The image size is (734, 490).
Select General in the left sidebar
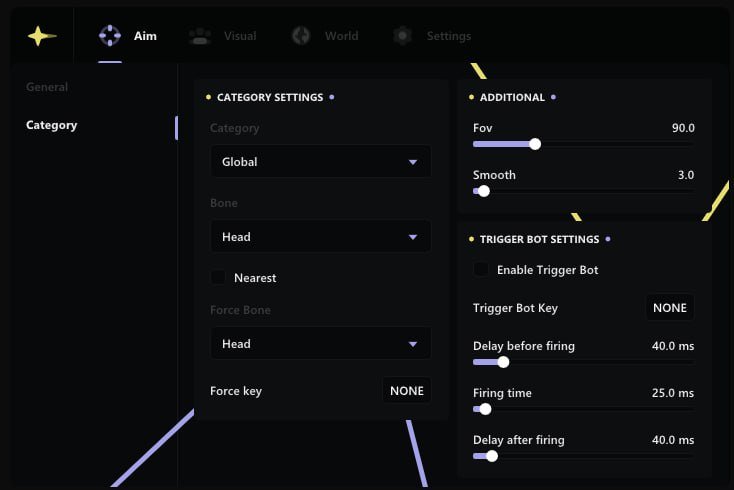point(47,87)
